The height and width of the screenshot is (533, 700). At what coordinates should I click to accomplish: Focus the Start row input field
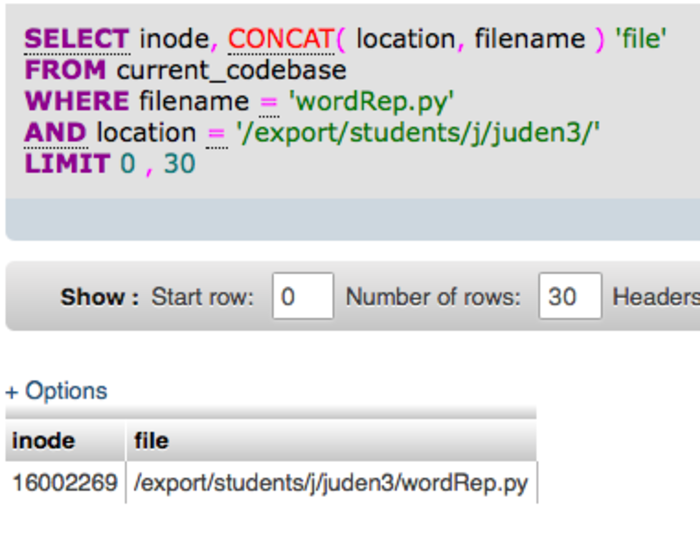(x=302, y=297)
